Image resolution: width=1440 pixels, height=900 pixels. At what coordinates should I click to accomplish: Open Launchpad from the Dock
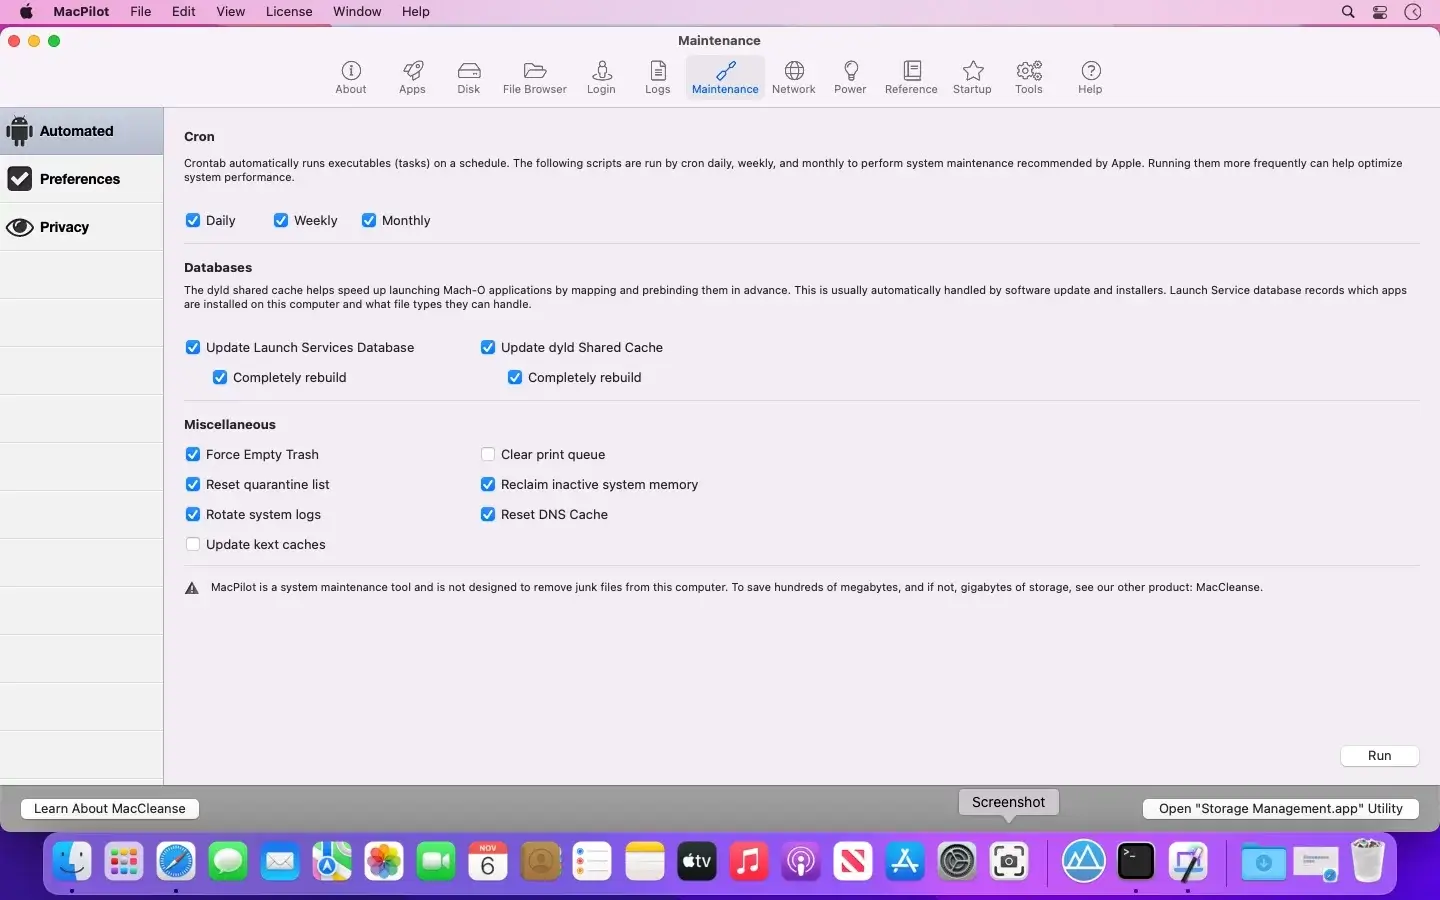coord(124,861)
